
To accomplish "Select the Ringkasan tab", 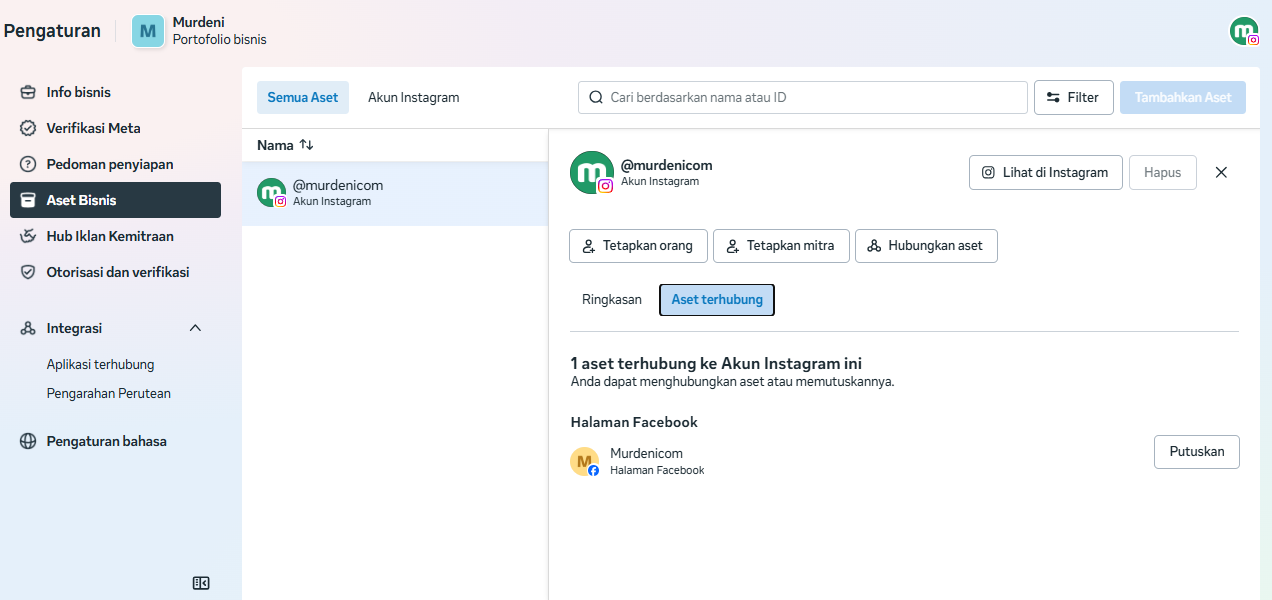I will (x=611, y=299).
